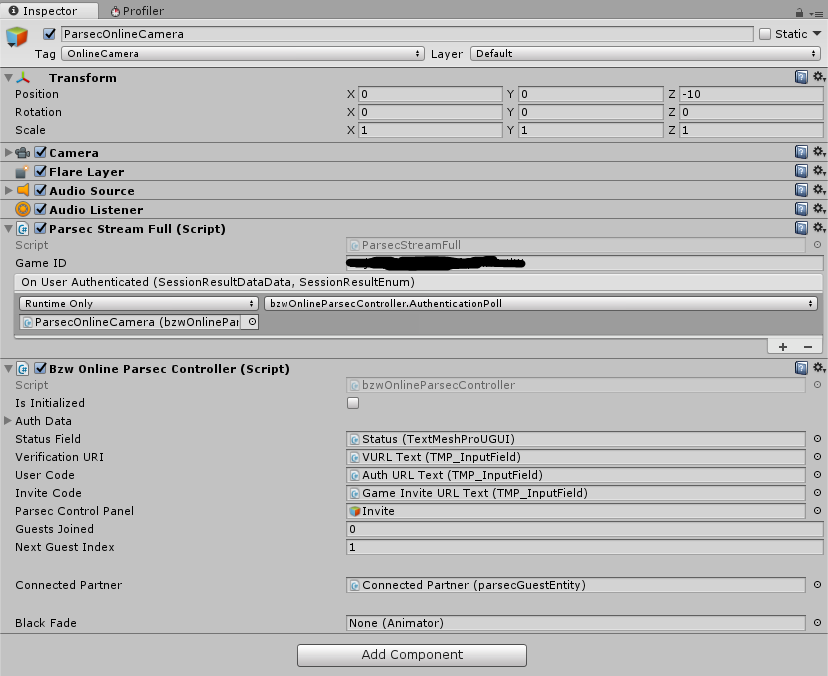Screen dimensions: 828x676
Task: Open Bzw Online Parsec Controller help icon
Action: 801,368
